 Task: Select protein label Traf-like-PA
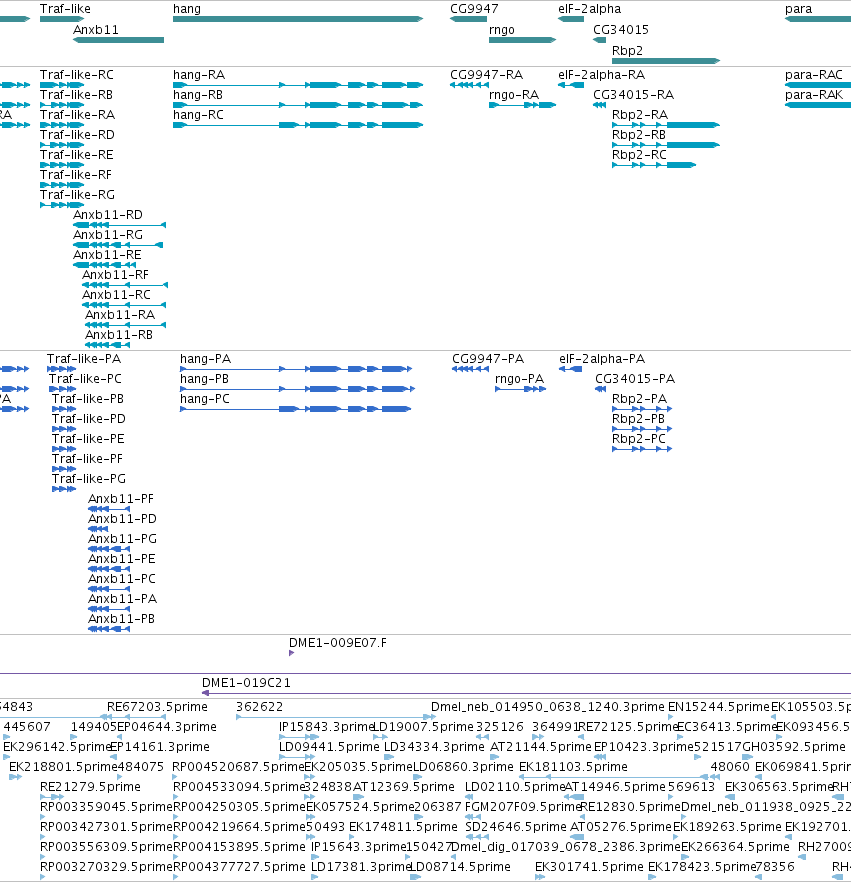[x=84, y=359]
